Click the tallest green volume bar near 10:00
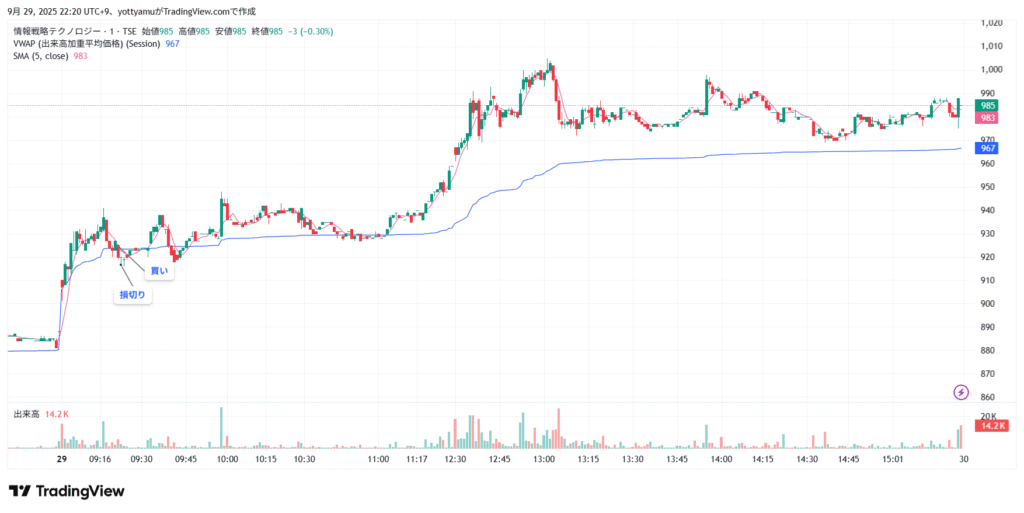Viewport: 1024px width, 513px height. pos(221,428)
